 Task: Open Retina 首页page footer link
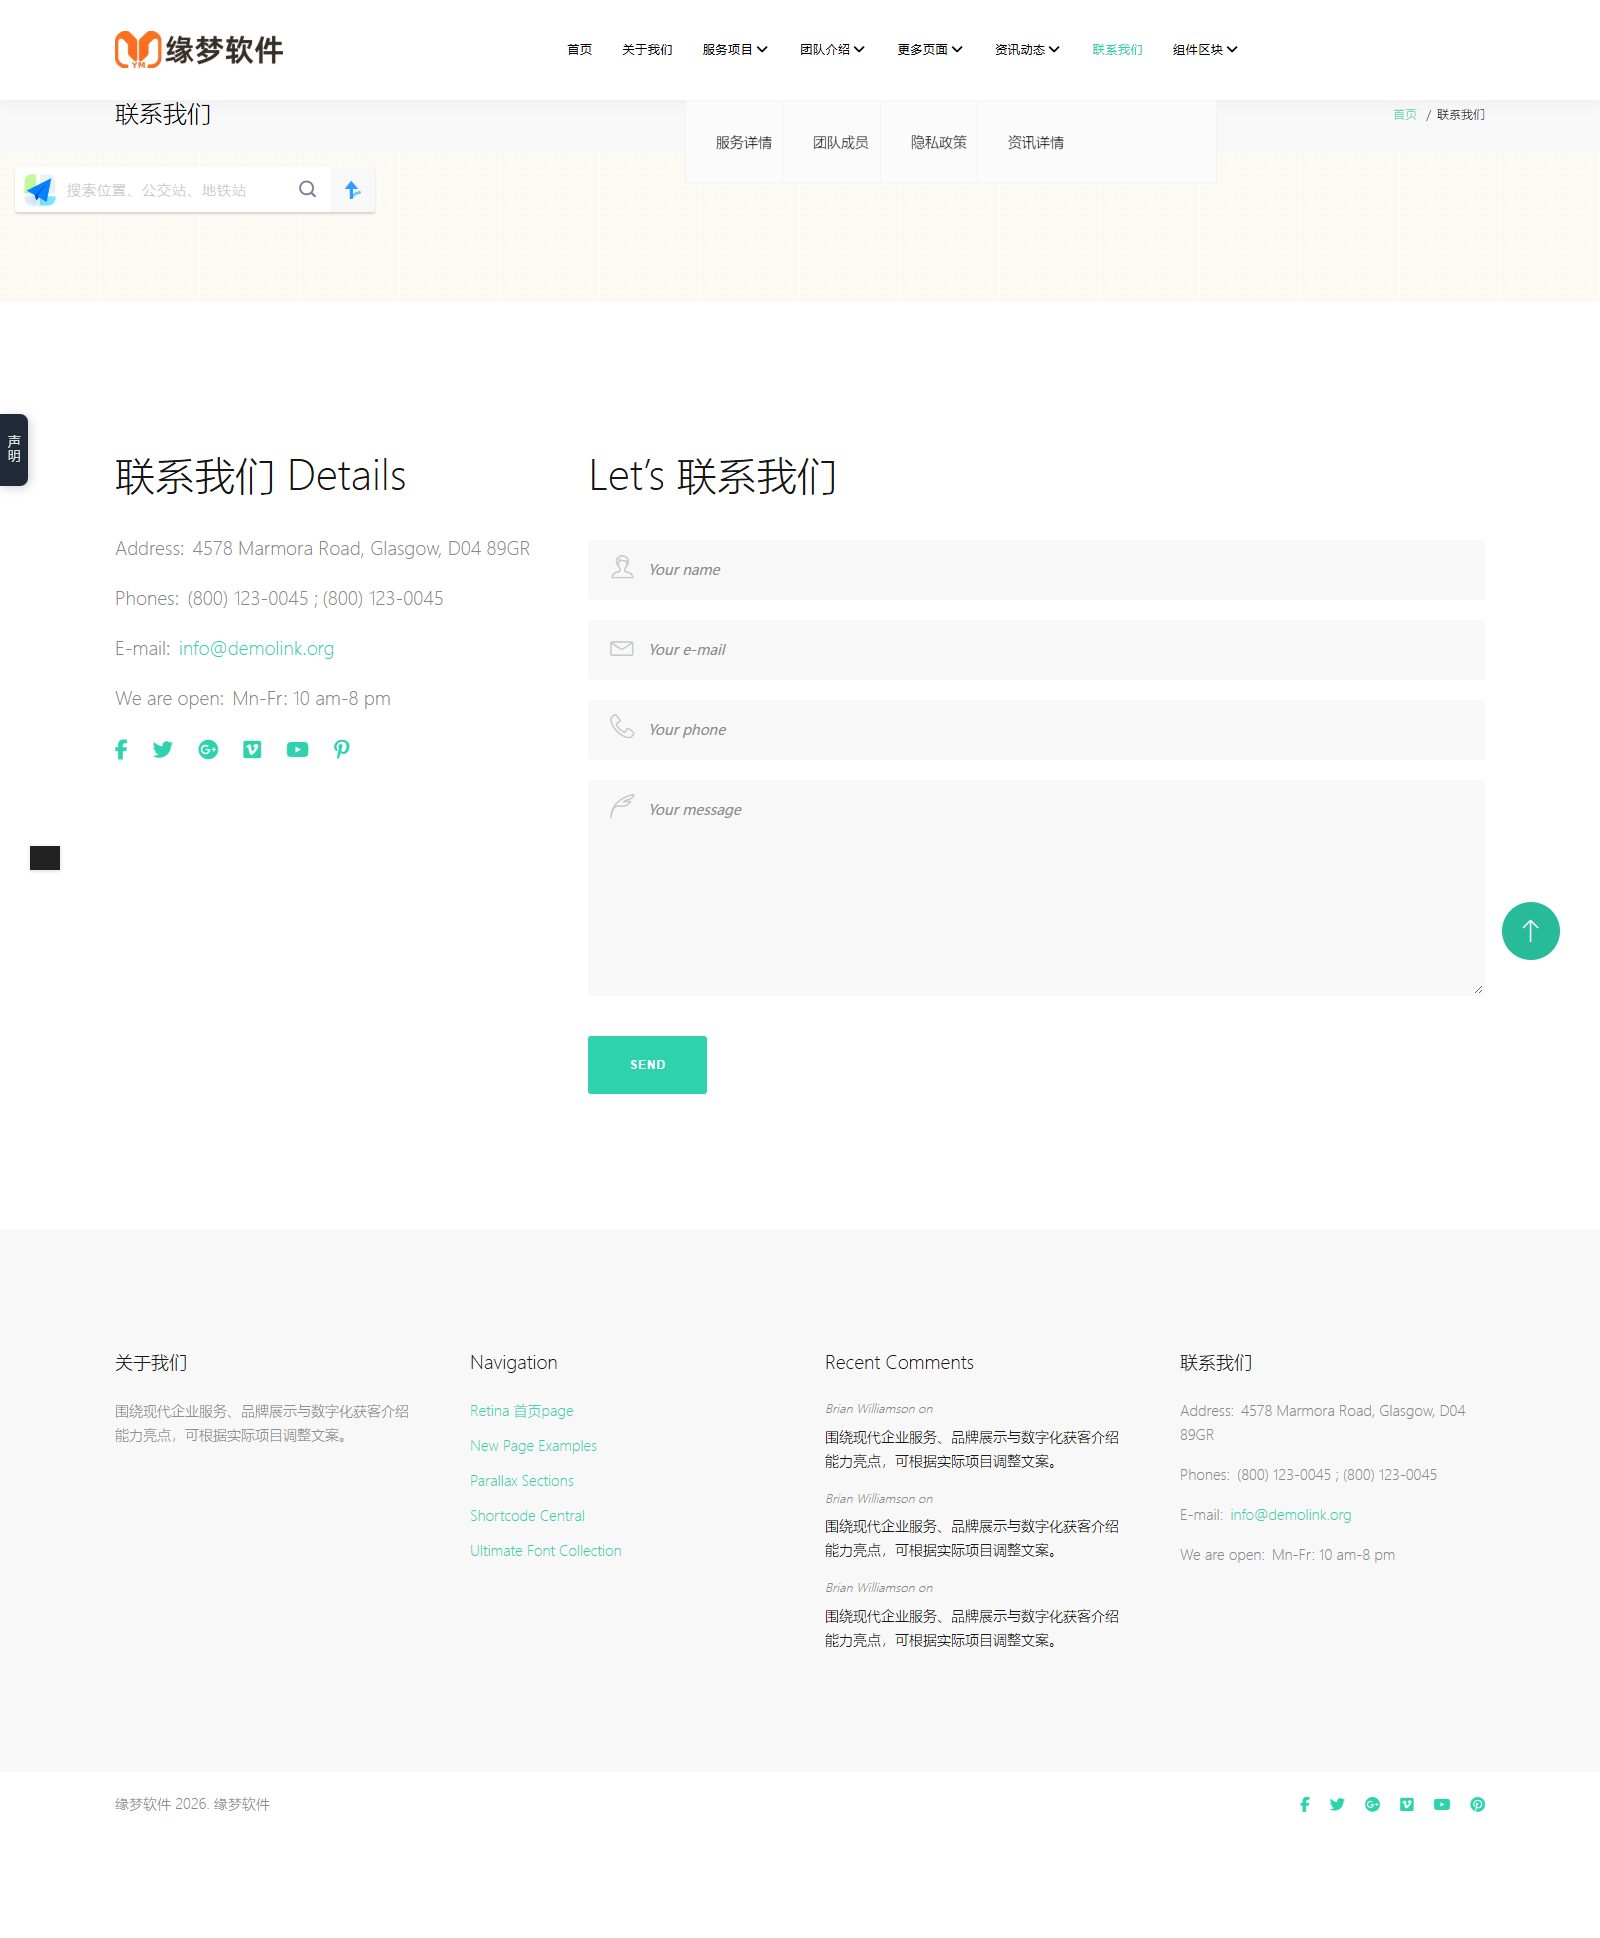click(521, 1410)
